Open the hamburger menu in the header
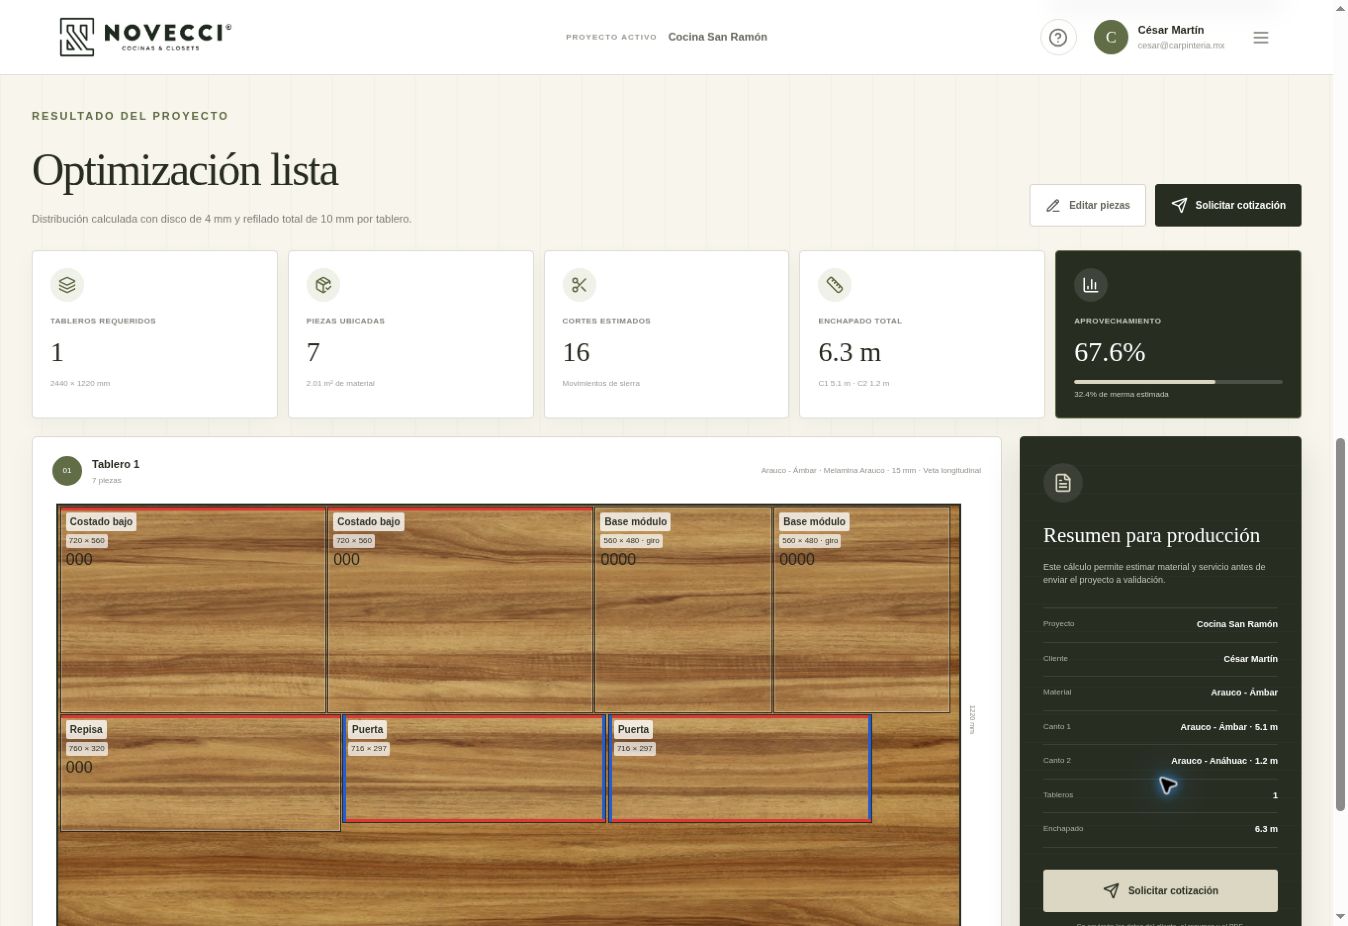Viewport: 1348px width, 926px height. point(1261,38)
